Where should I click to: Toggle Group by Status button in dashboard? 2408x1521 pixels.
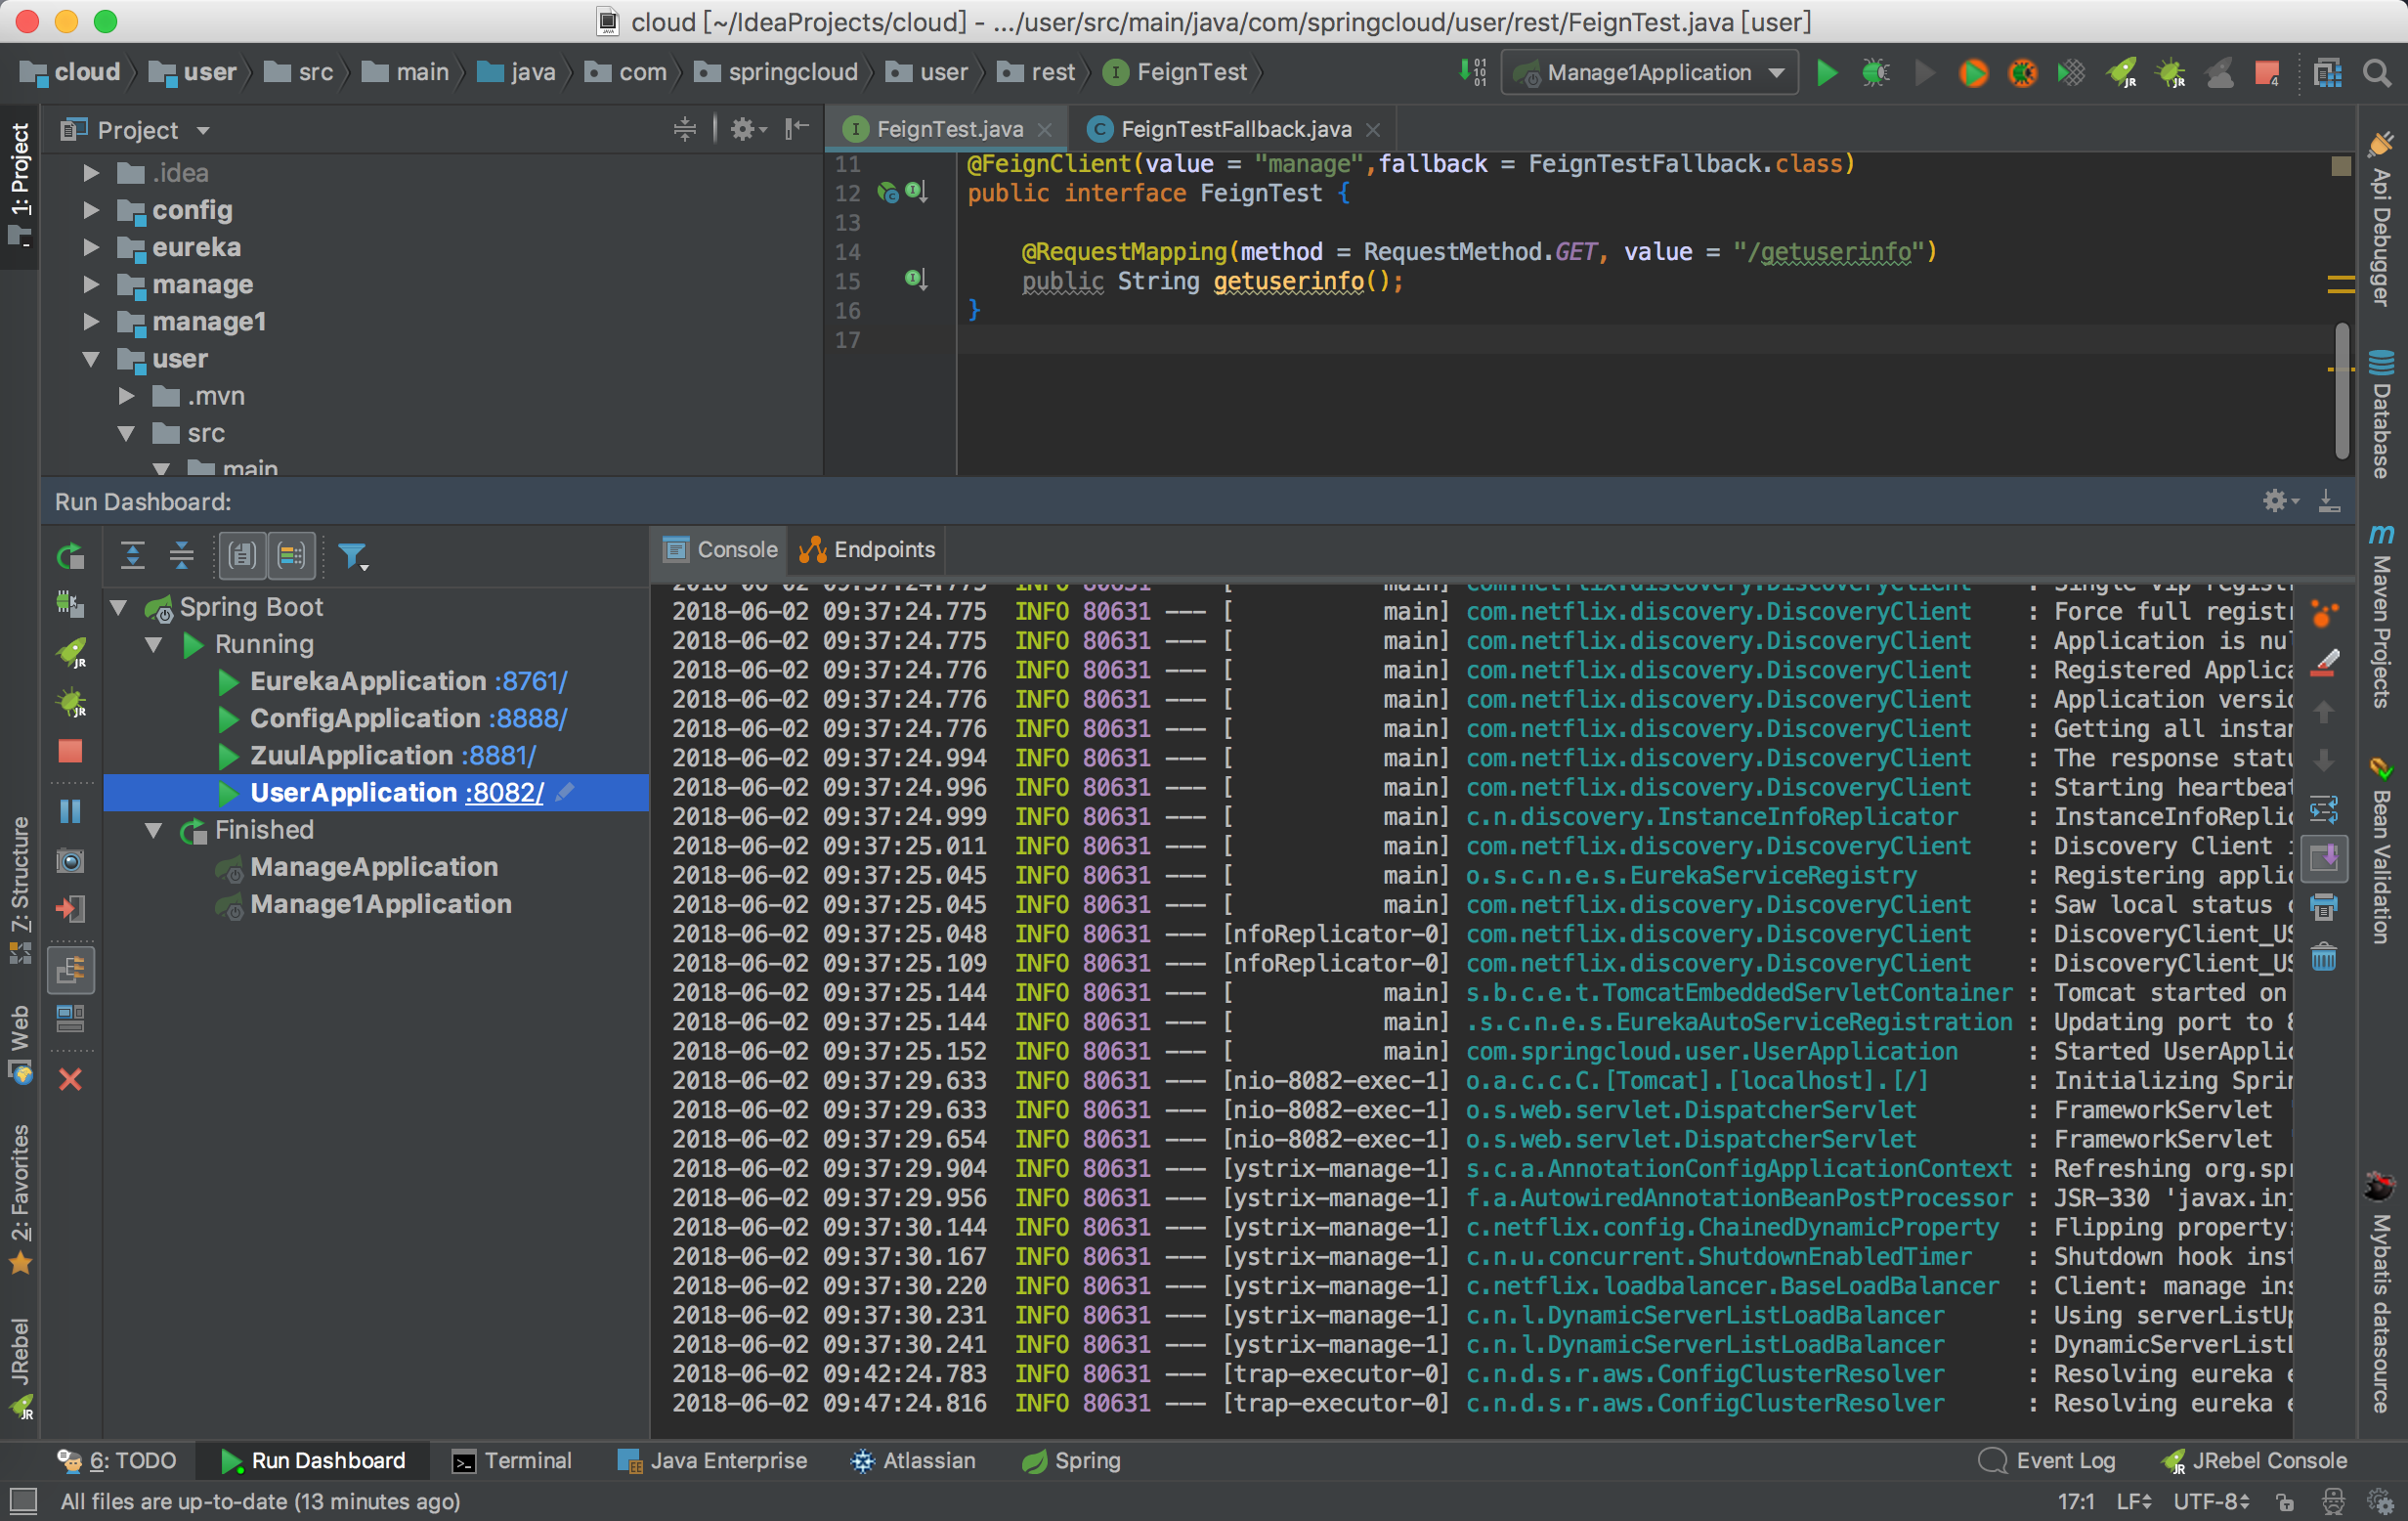pos(292,556)
